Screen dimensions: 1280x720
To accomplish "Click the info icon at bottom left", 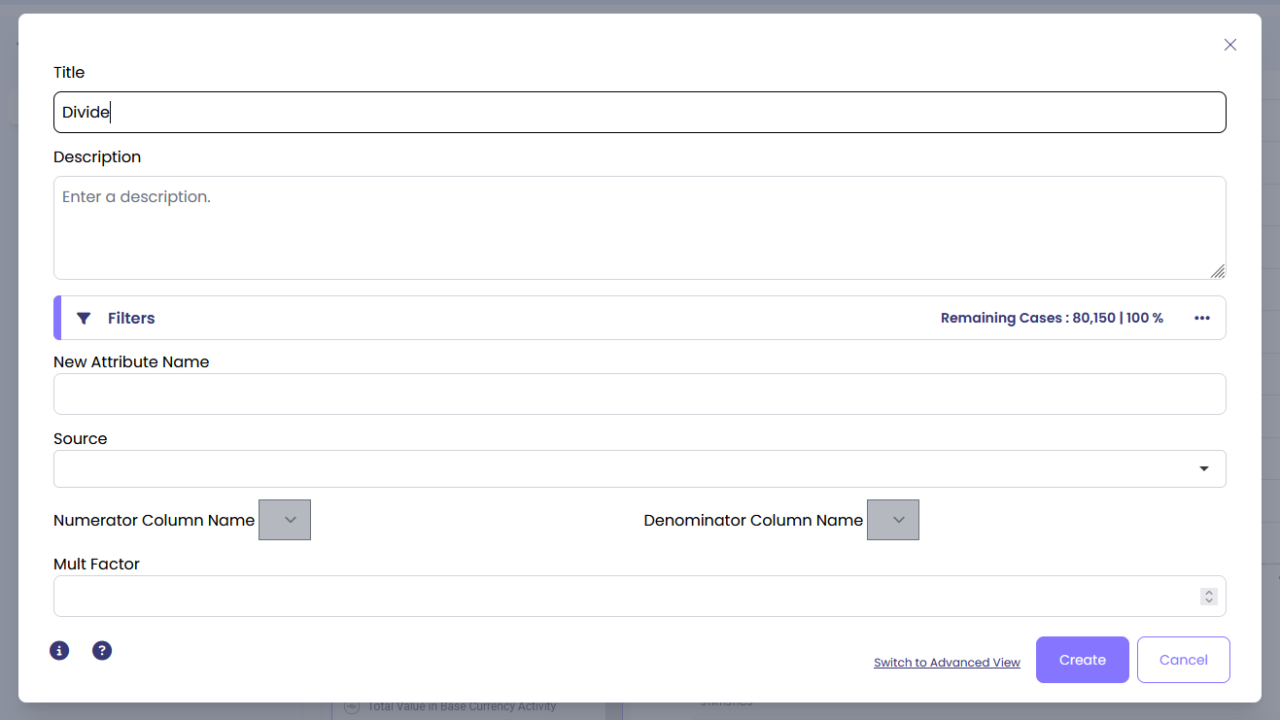I will coord(60,651).
